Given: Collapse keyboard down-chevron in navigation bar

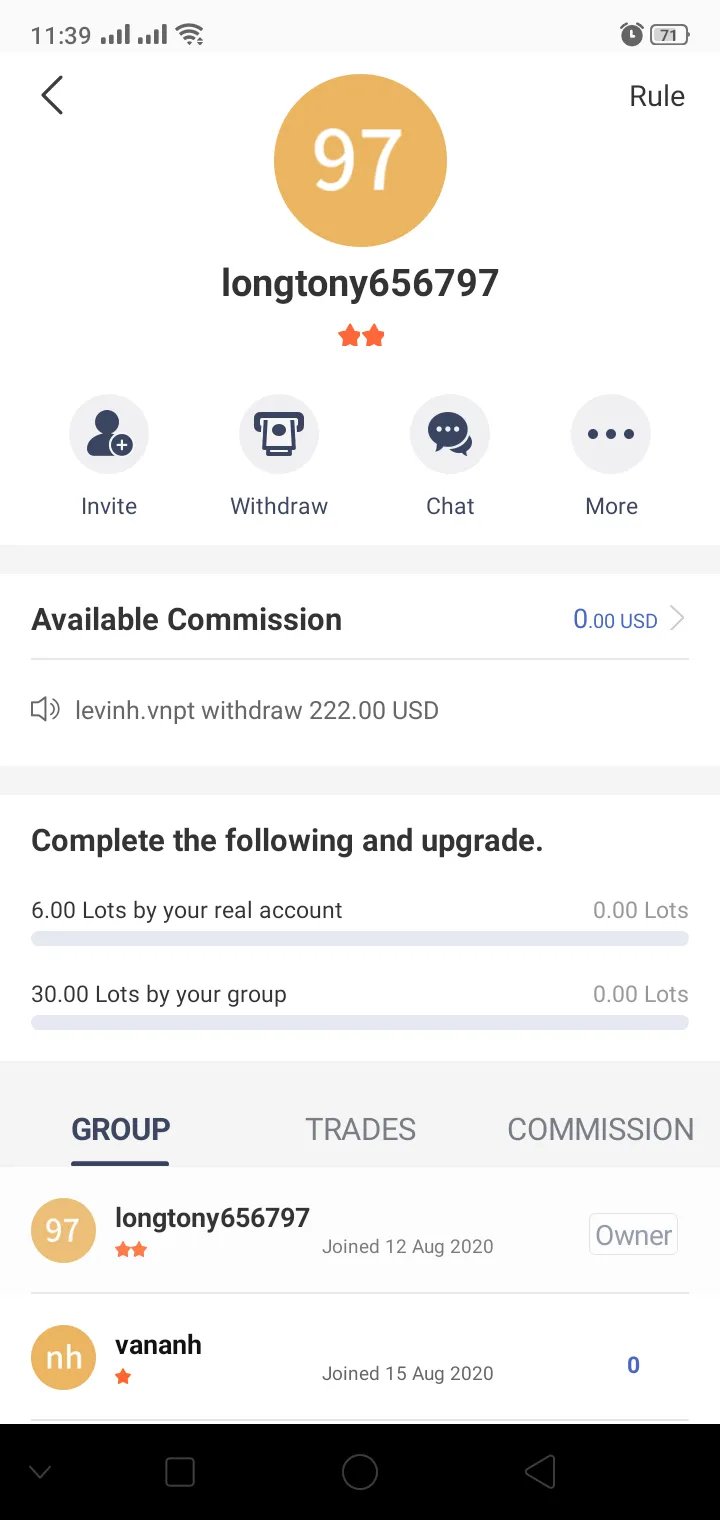Looking at the screenshot, I should (40, 1471).
